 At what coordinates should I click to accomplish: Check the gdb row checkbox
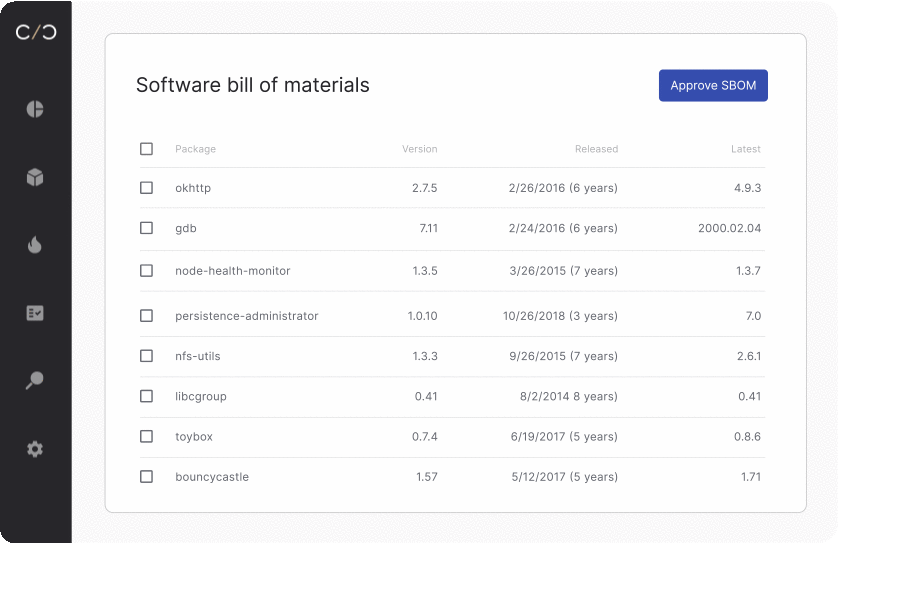pos(146,228)
